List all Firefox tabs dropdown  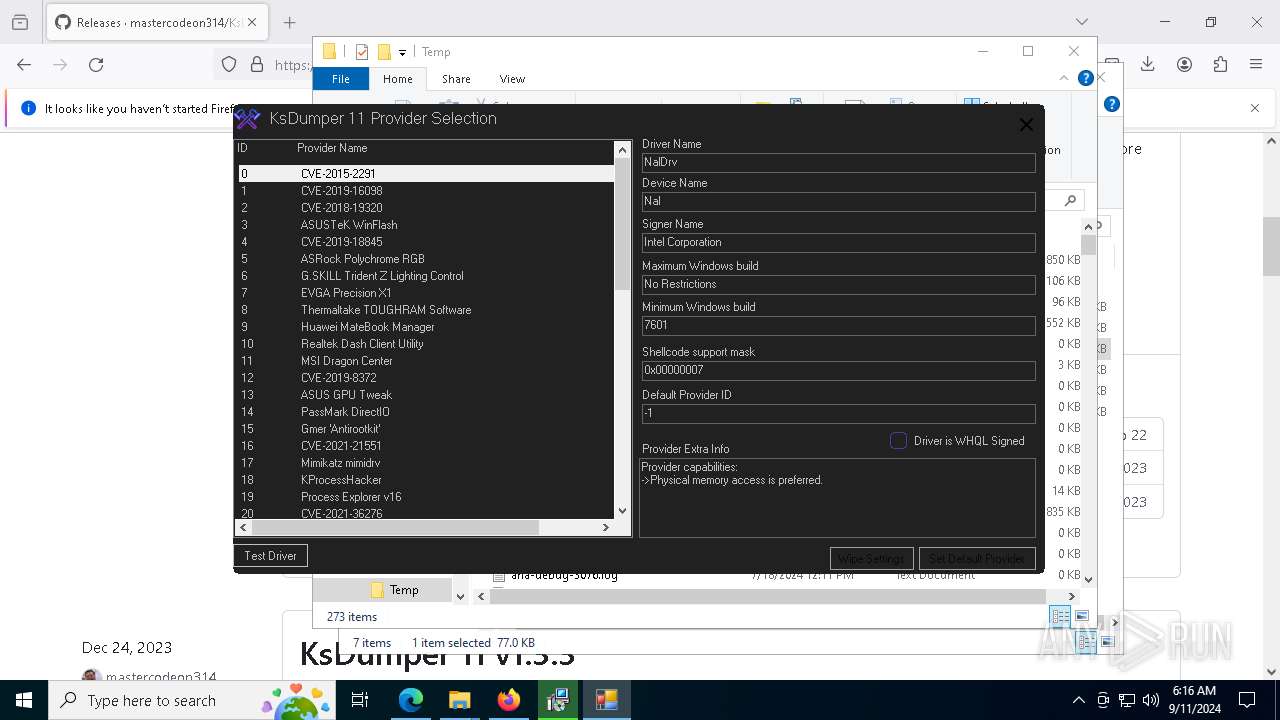[1082, 22]
